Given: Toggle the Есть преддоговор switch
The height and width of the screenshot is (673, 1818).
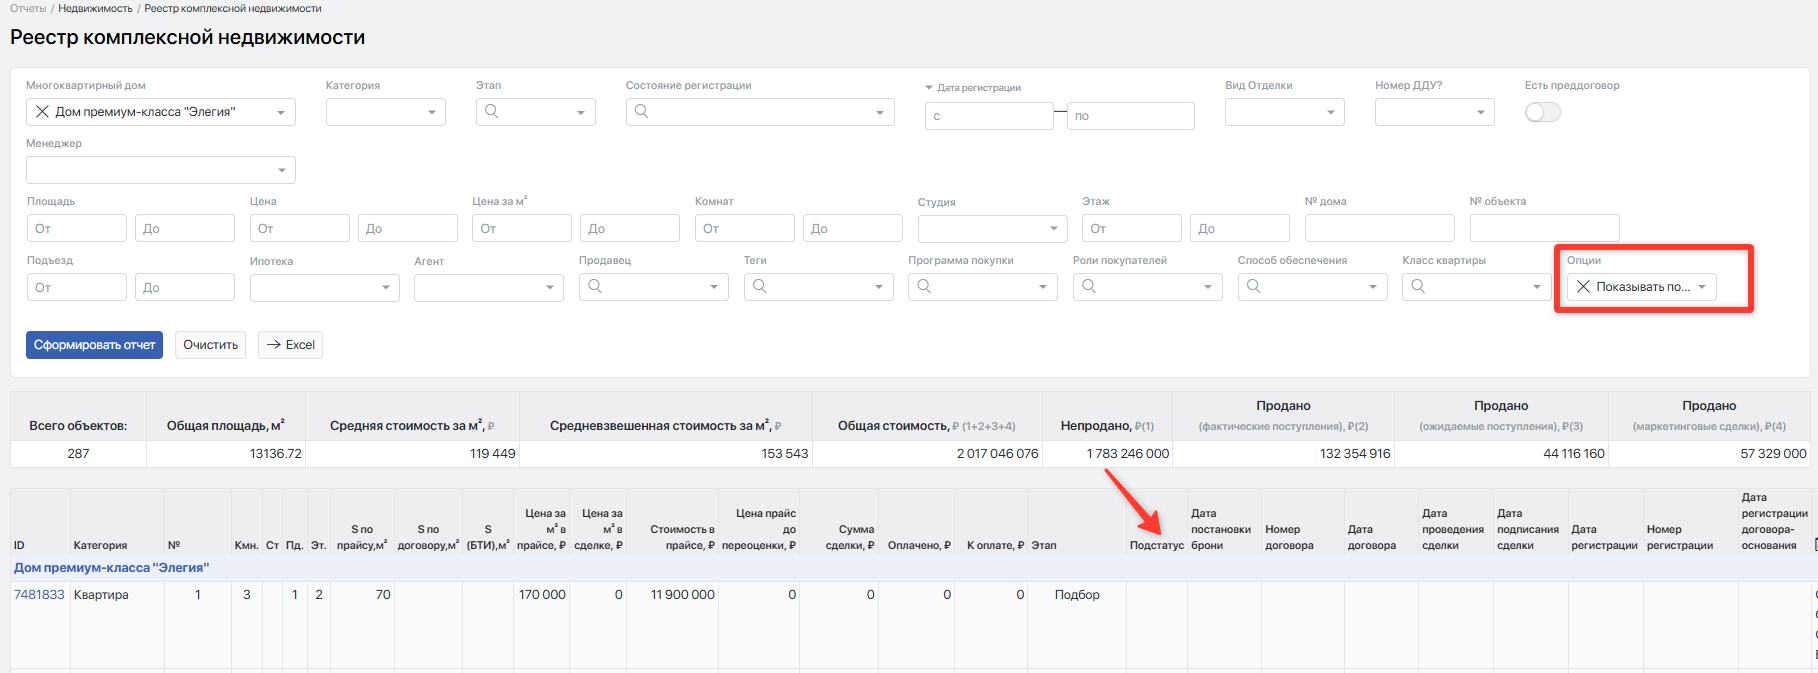Looking at the screenshot, I should [1543, 112].
